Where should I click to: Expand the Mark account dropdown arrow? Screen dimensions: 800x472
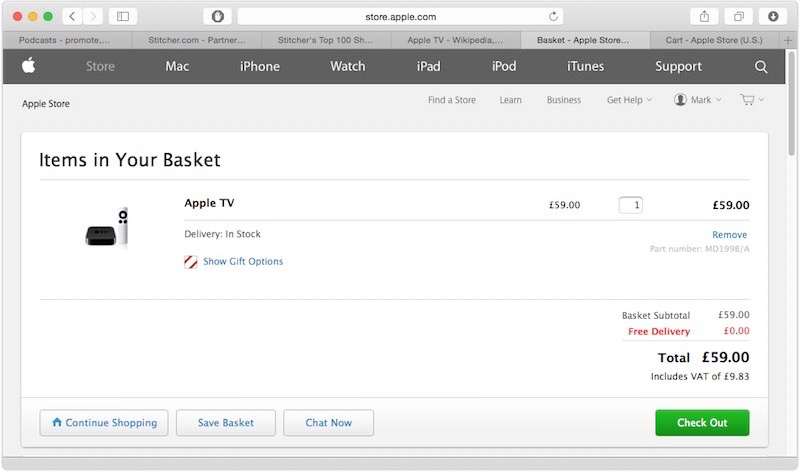pyautogui.click(x=718, y=100)
